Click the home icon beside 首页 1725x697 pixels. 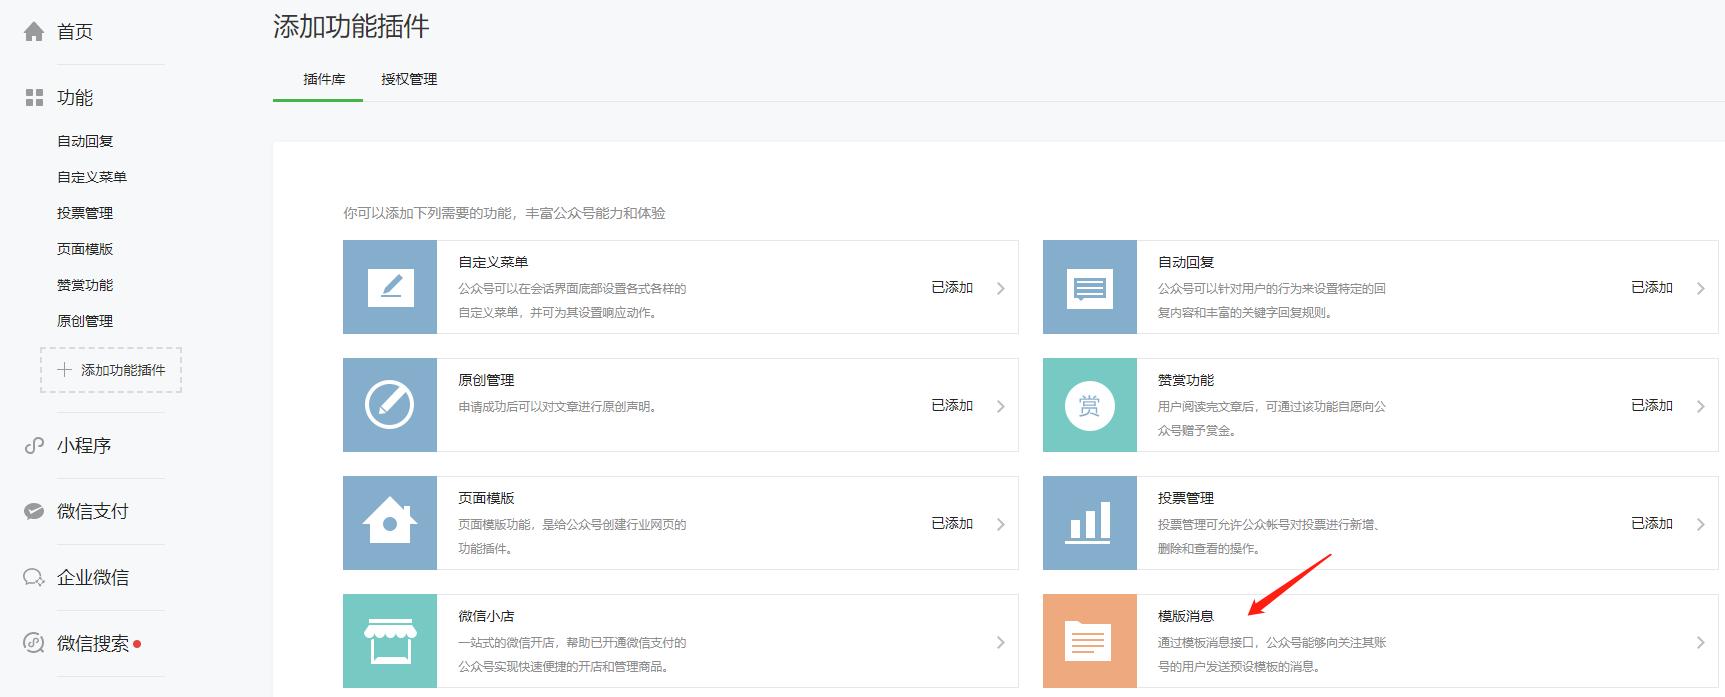point(34,32)
